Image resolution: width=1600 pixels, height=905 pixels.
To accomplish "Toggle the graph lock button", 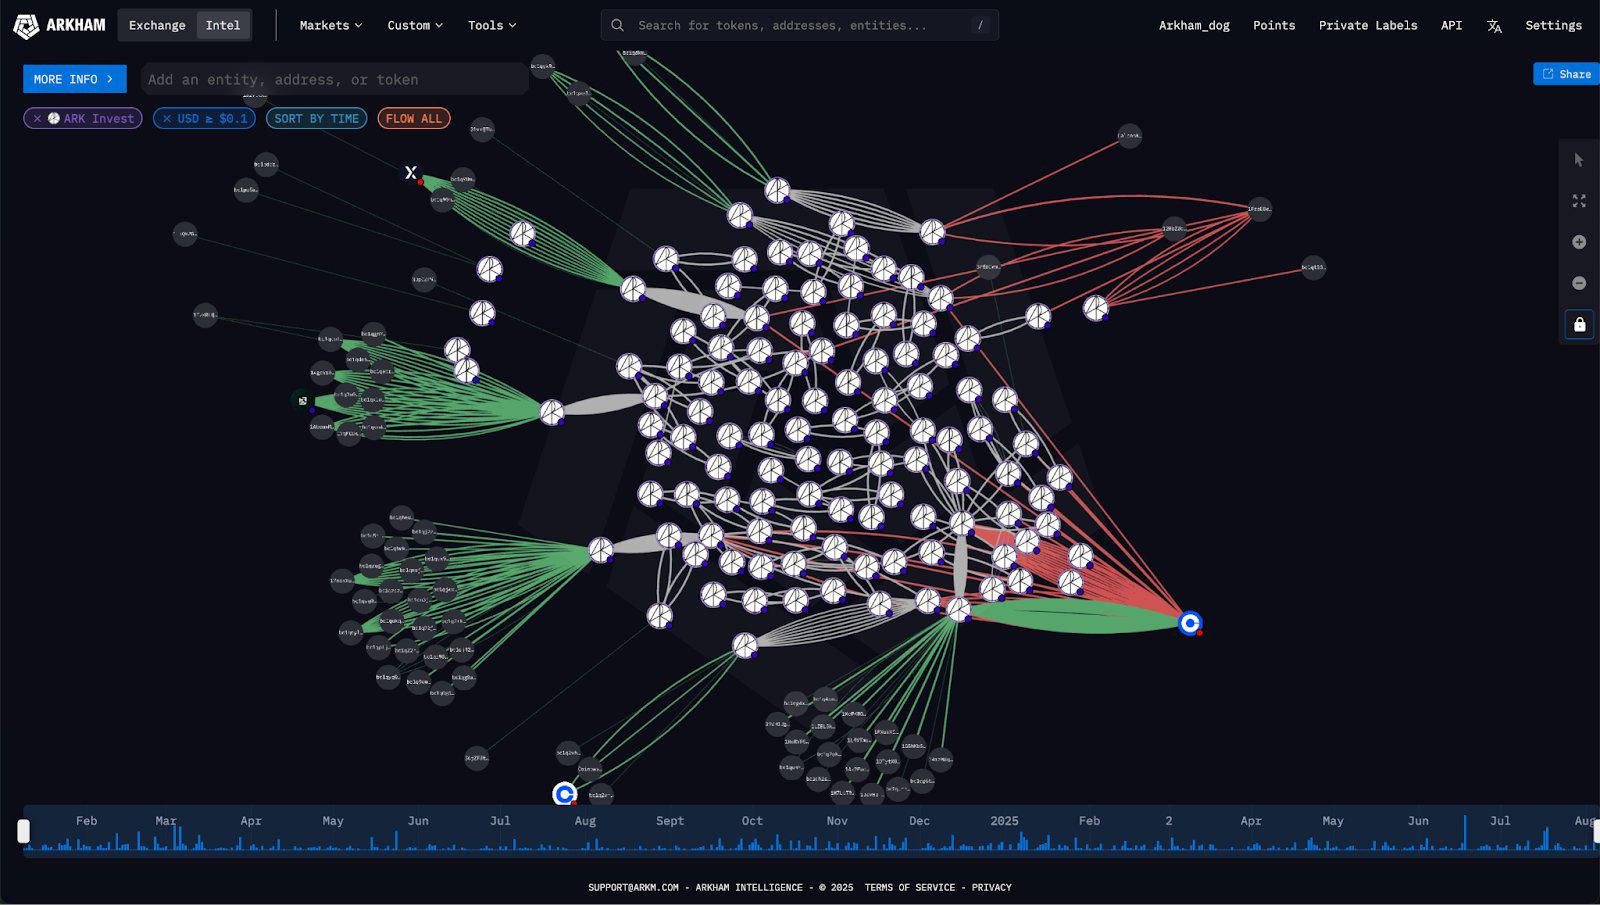I will (1579, 324).
